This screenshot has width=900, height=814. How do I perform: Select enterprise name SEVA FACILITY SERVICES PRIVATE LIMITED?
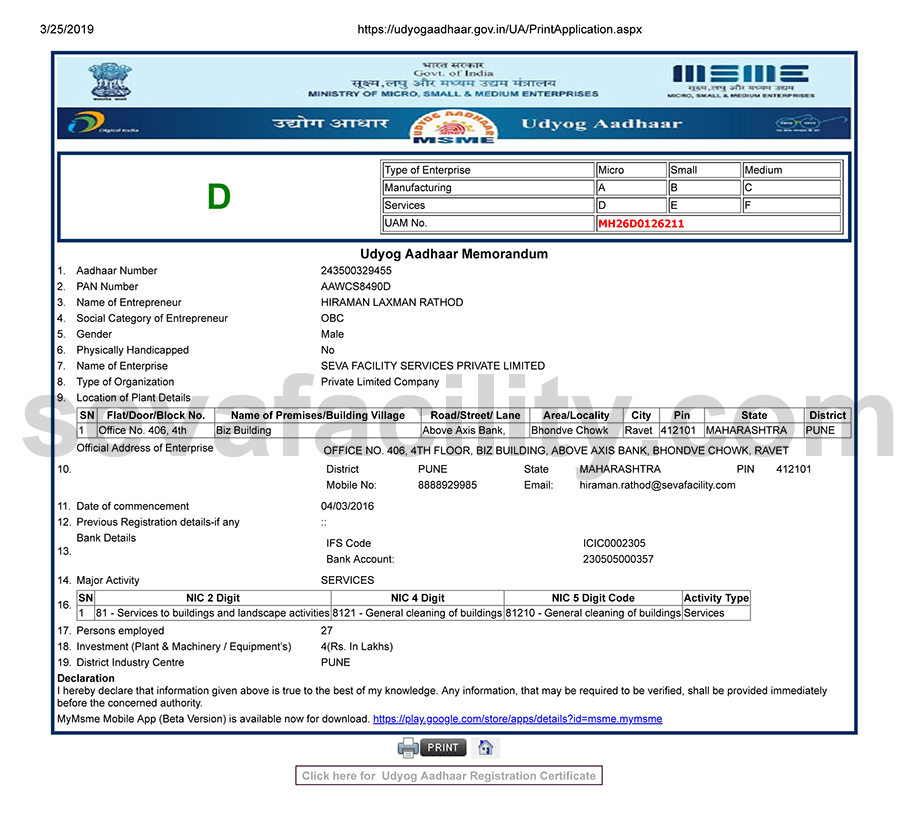click(x=433, y=366)
